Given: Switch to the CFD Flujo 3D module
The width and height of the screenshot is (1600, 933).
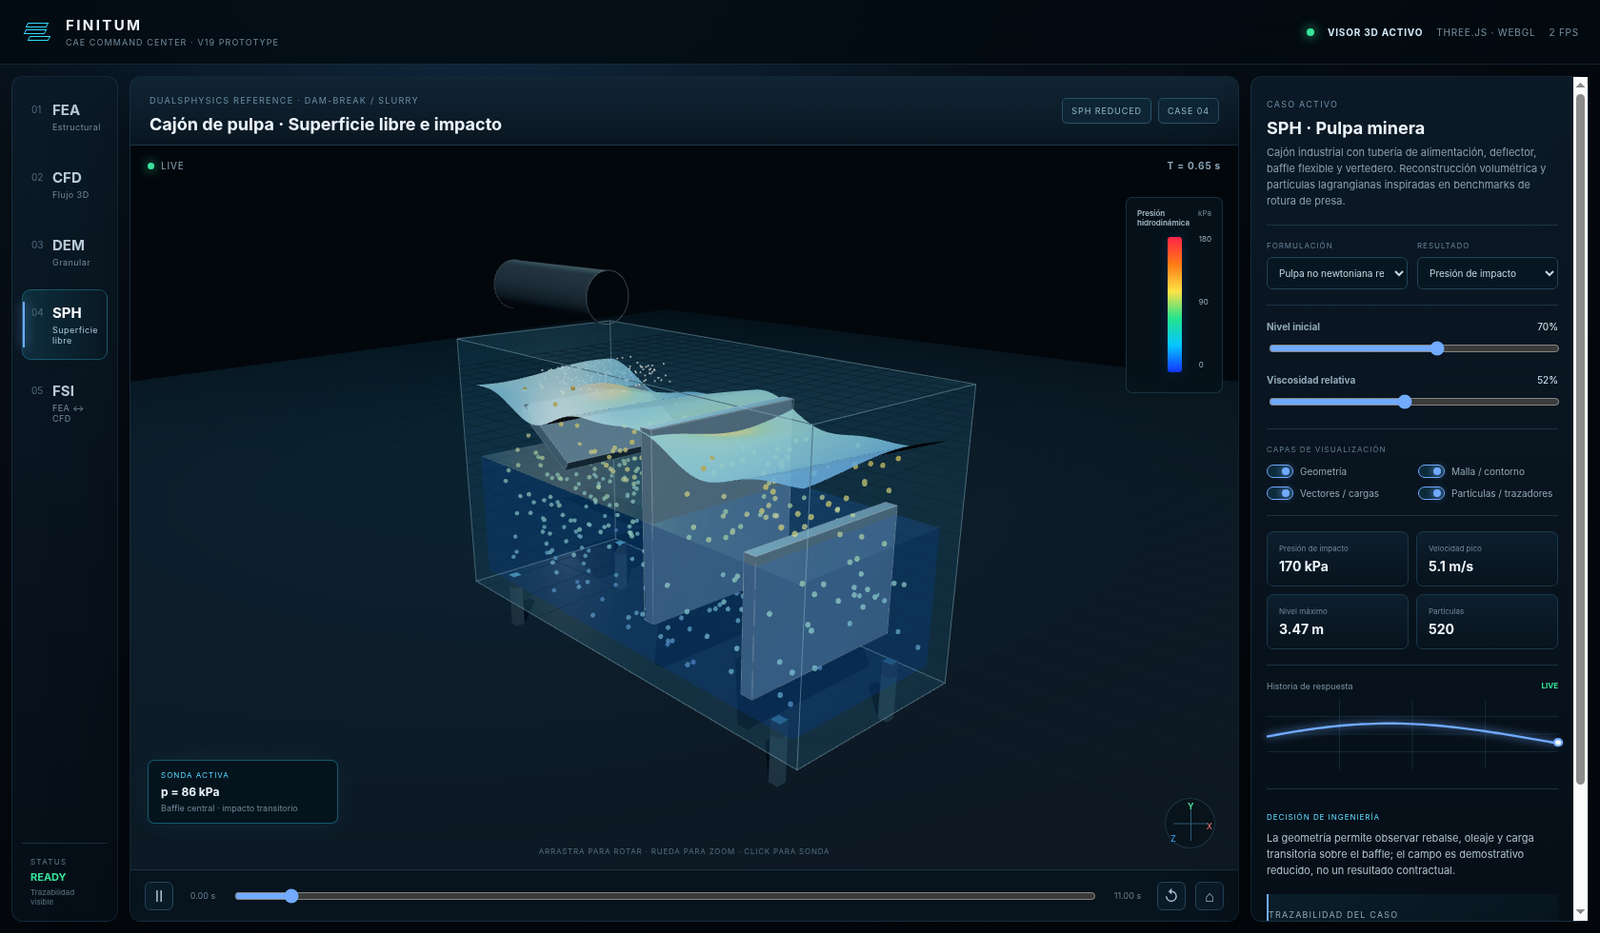Looking at the screenshot, I should coord(65,185).
